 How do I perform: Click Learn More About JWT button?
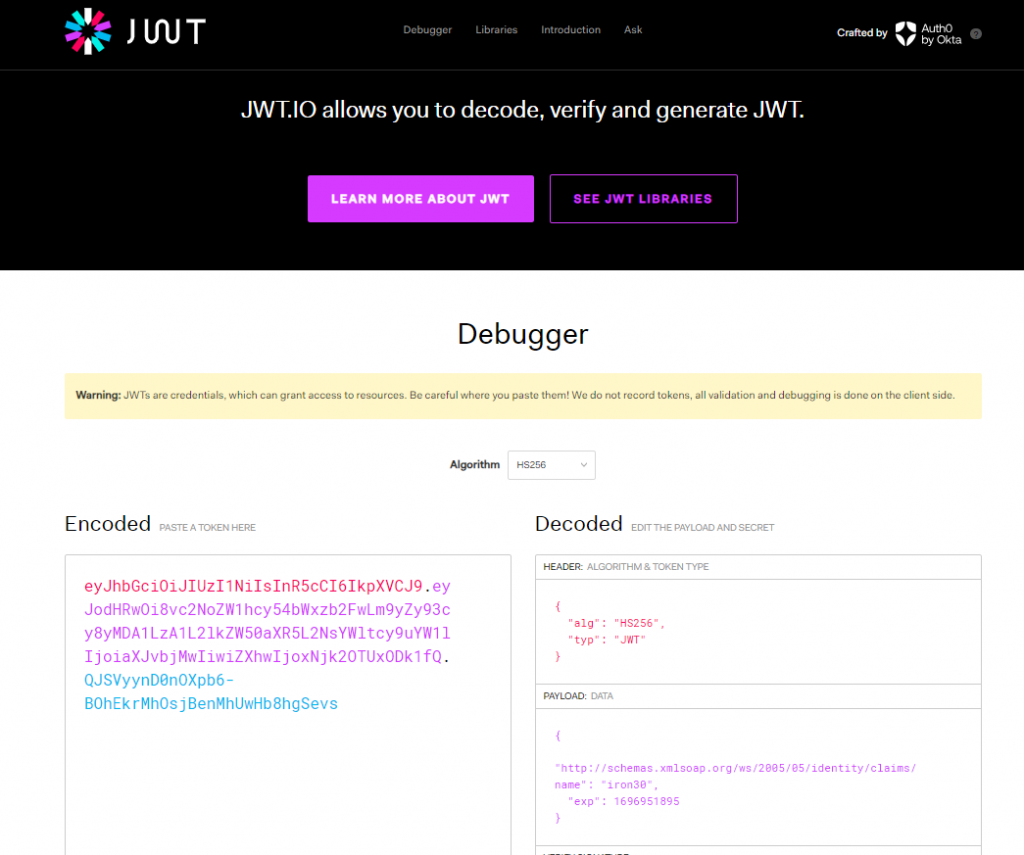421,199
